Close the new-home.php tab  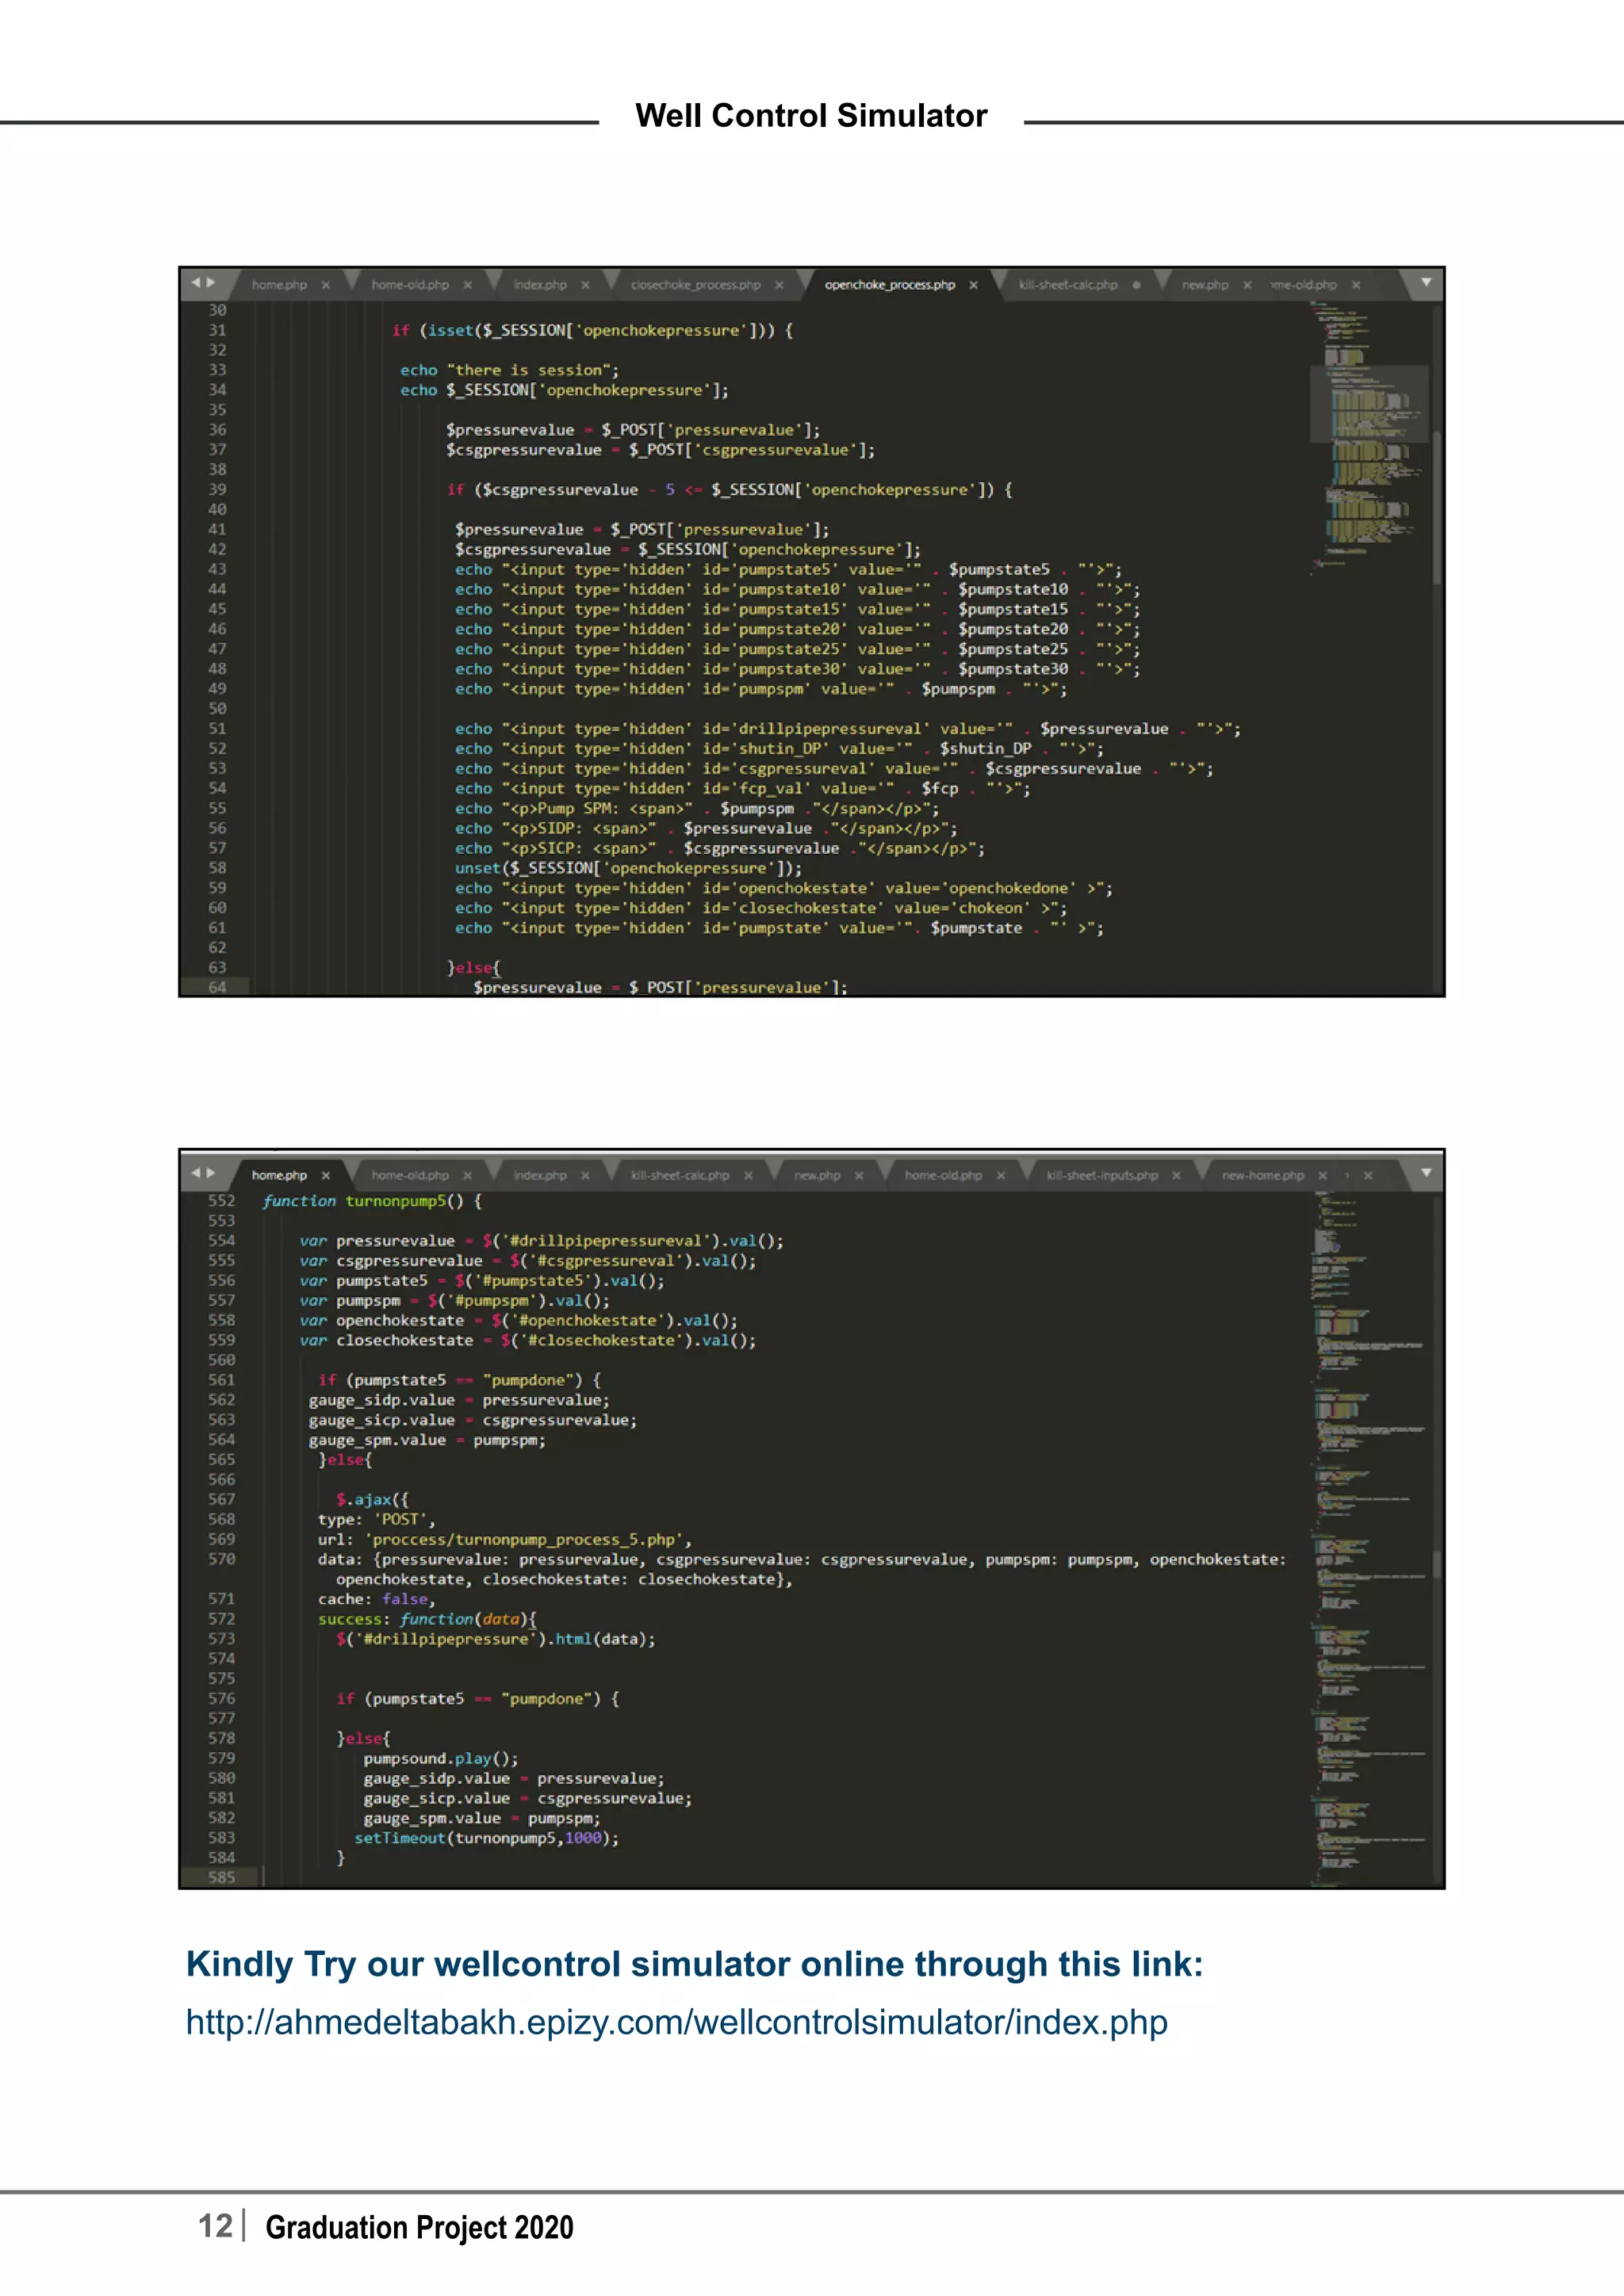pos(1322,1175)
